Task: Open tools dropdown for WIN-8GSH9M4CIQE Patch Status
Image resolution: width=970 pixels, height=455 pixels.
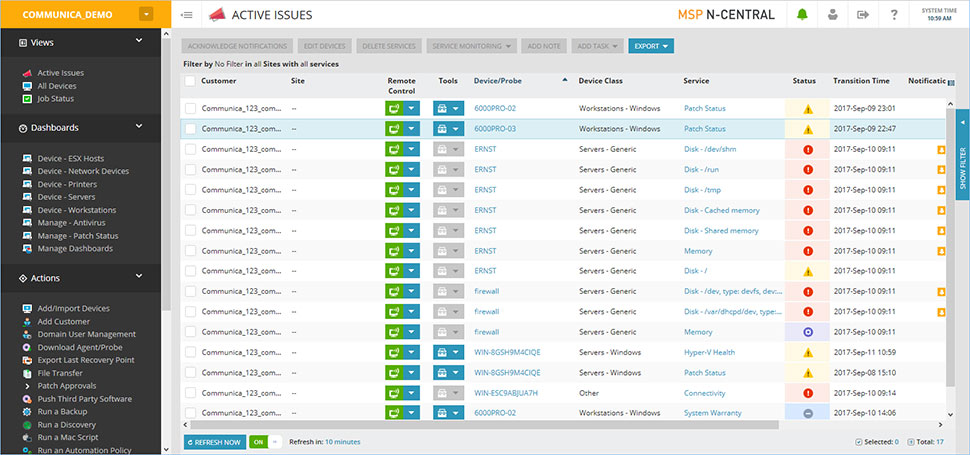Action: pyautogui.click(x=457, y=373)
